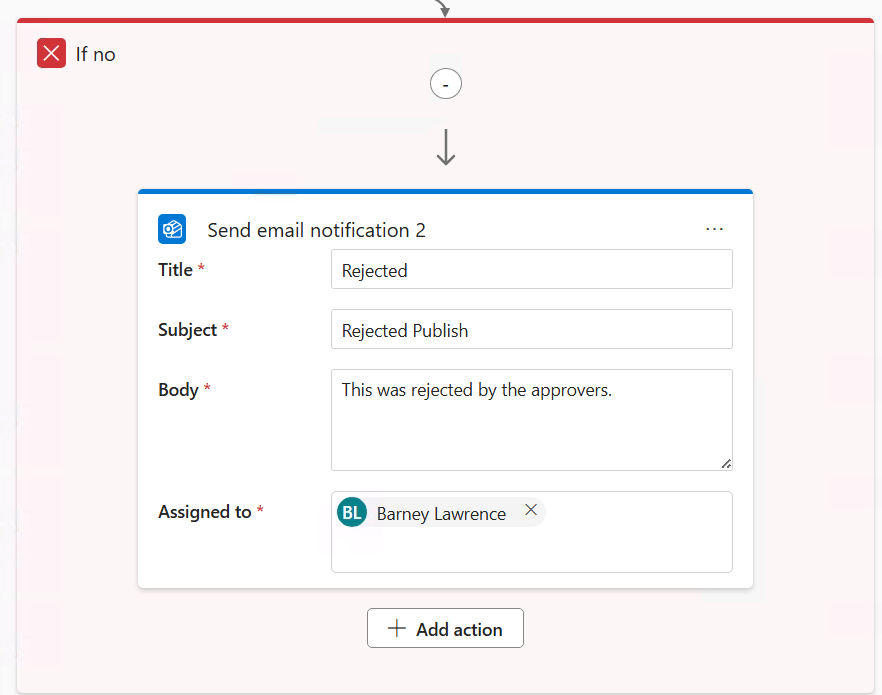Image resolution: width=882 pixels, height=695 pixels.
Task: Click the Subject field label
Action: pos(187,330)
